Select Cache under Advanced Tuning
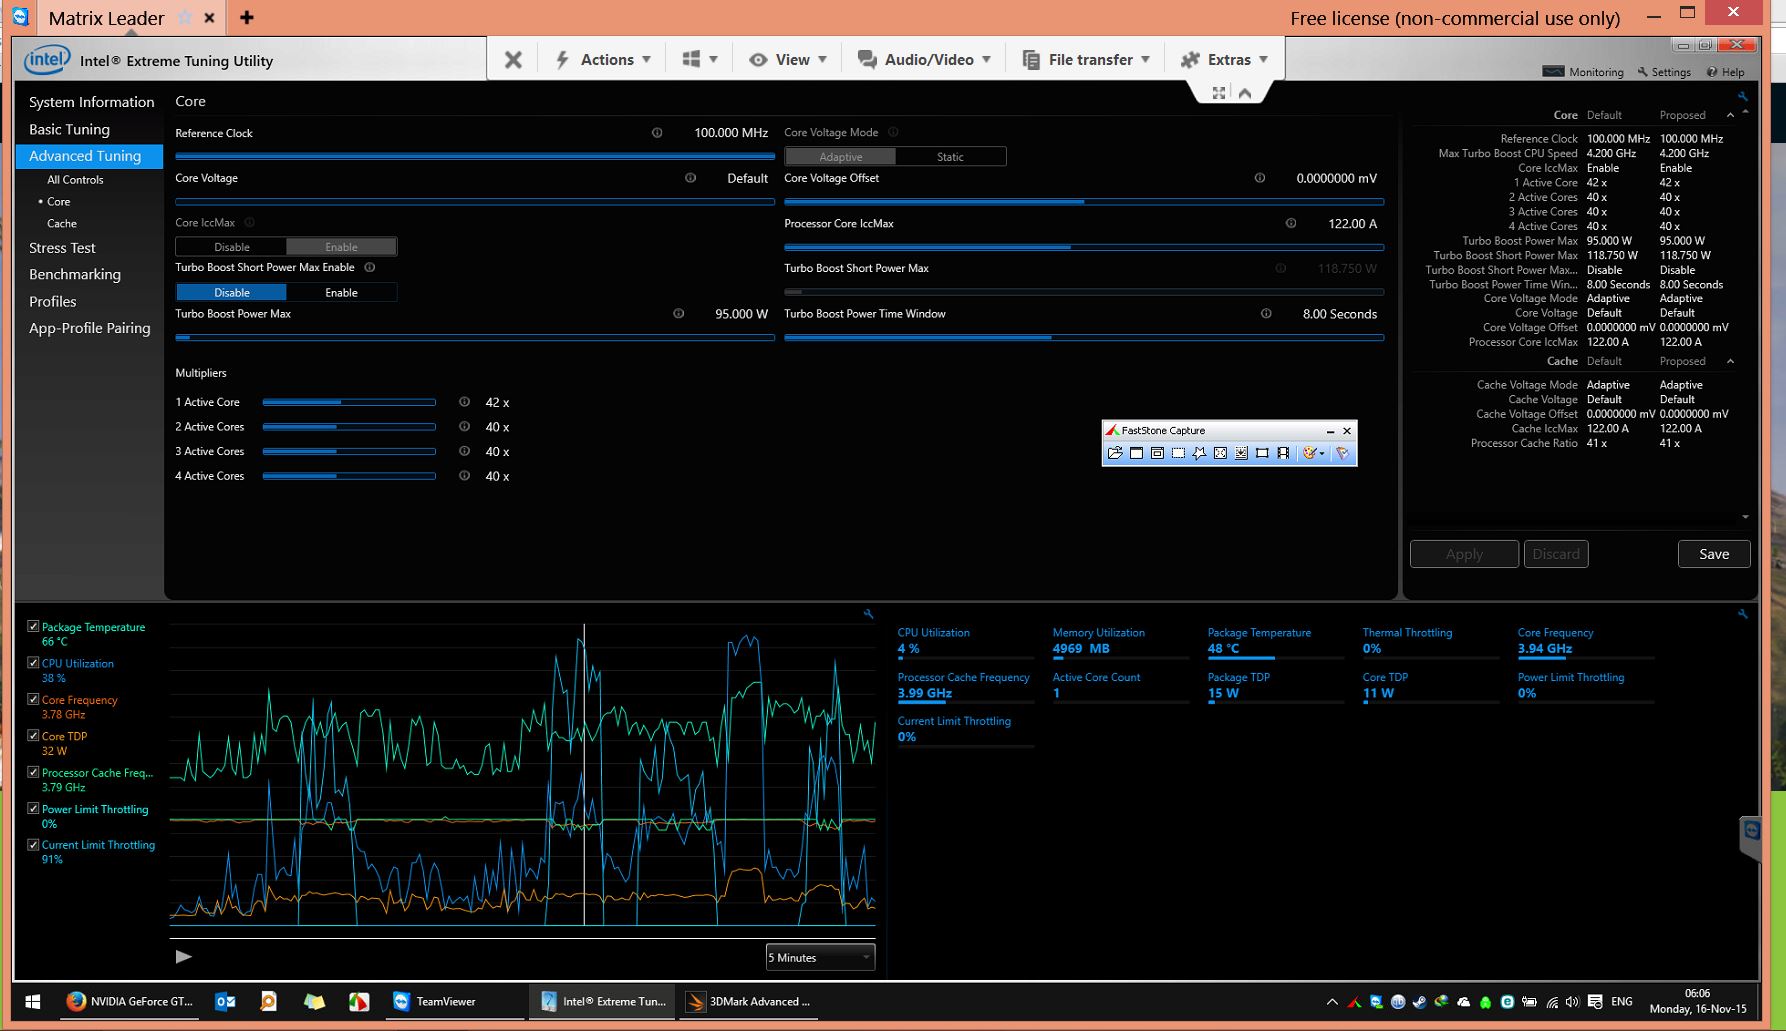The width and height of the screenshot is (1786, 1031). click(61, 224)
